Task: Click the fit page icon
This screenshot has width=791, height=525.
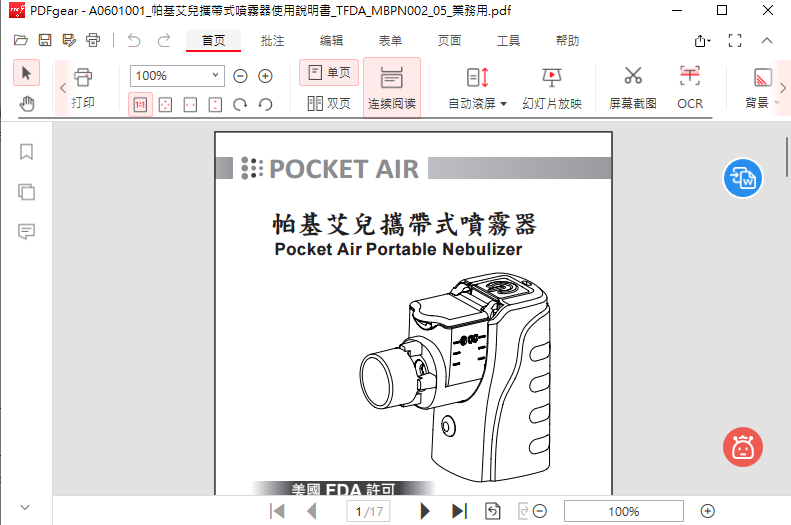Action: pyautogui.click(x=165, y=104)
